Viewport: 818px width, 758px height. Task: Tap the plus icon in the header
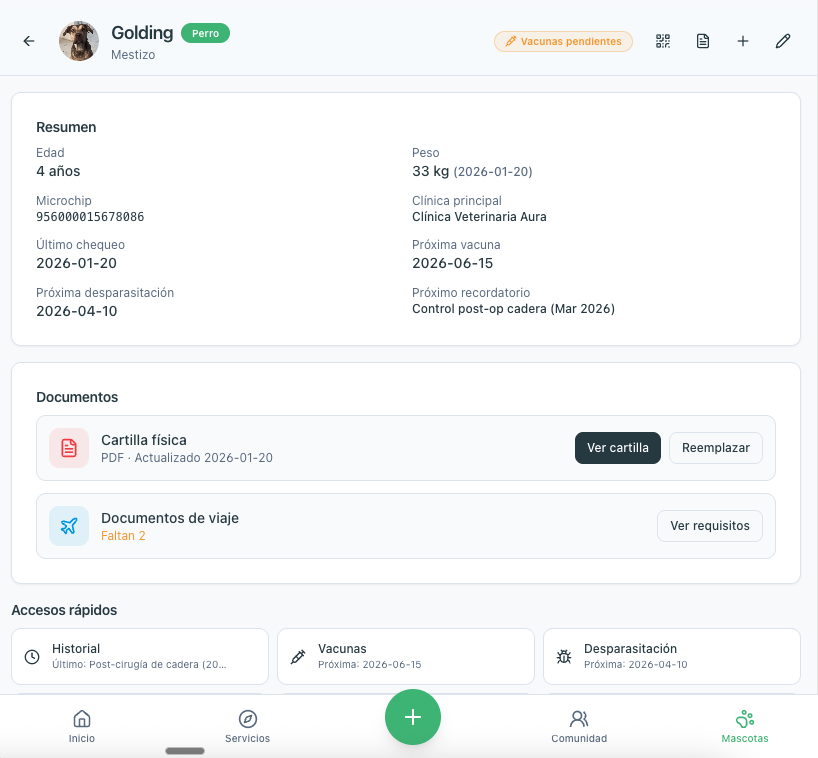tap(742, 41)
